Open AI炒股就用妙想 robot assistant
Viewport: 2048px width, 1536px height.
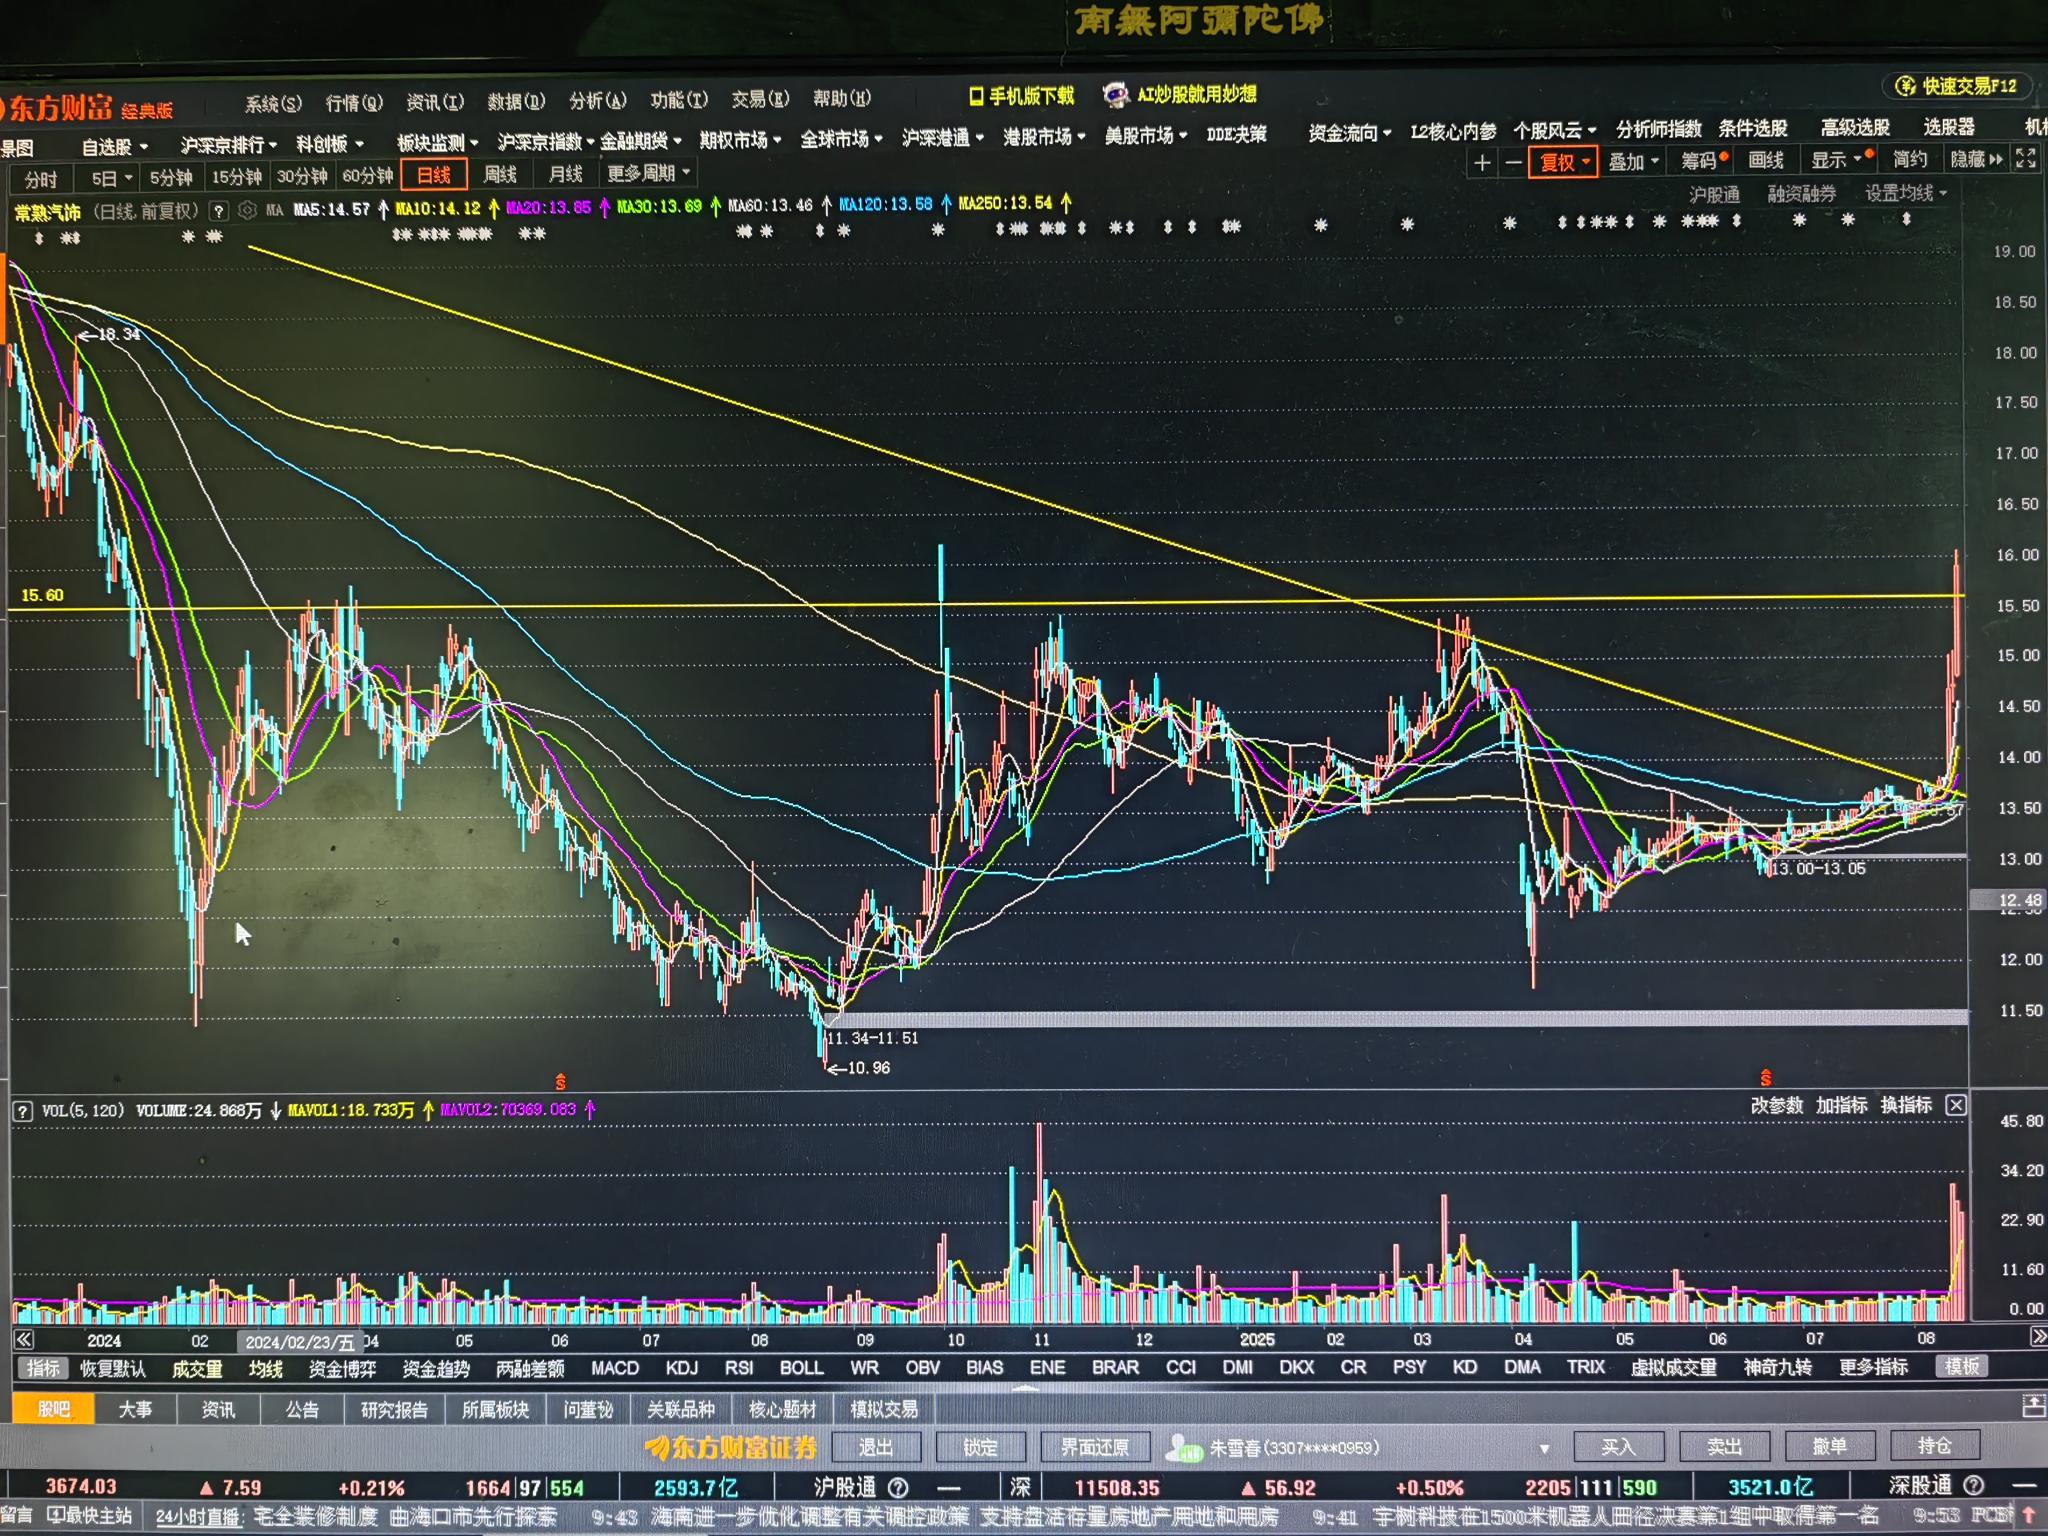click(1180, 95)
